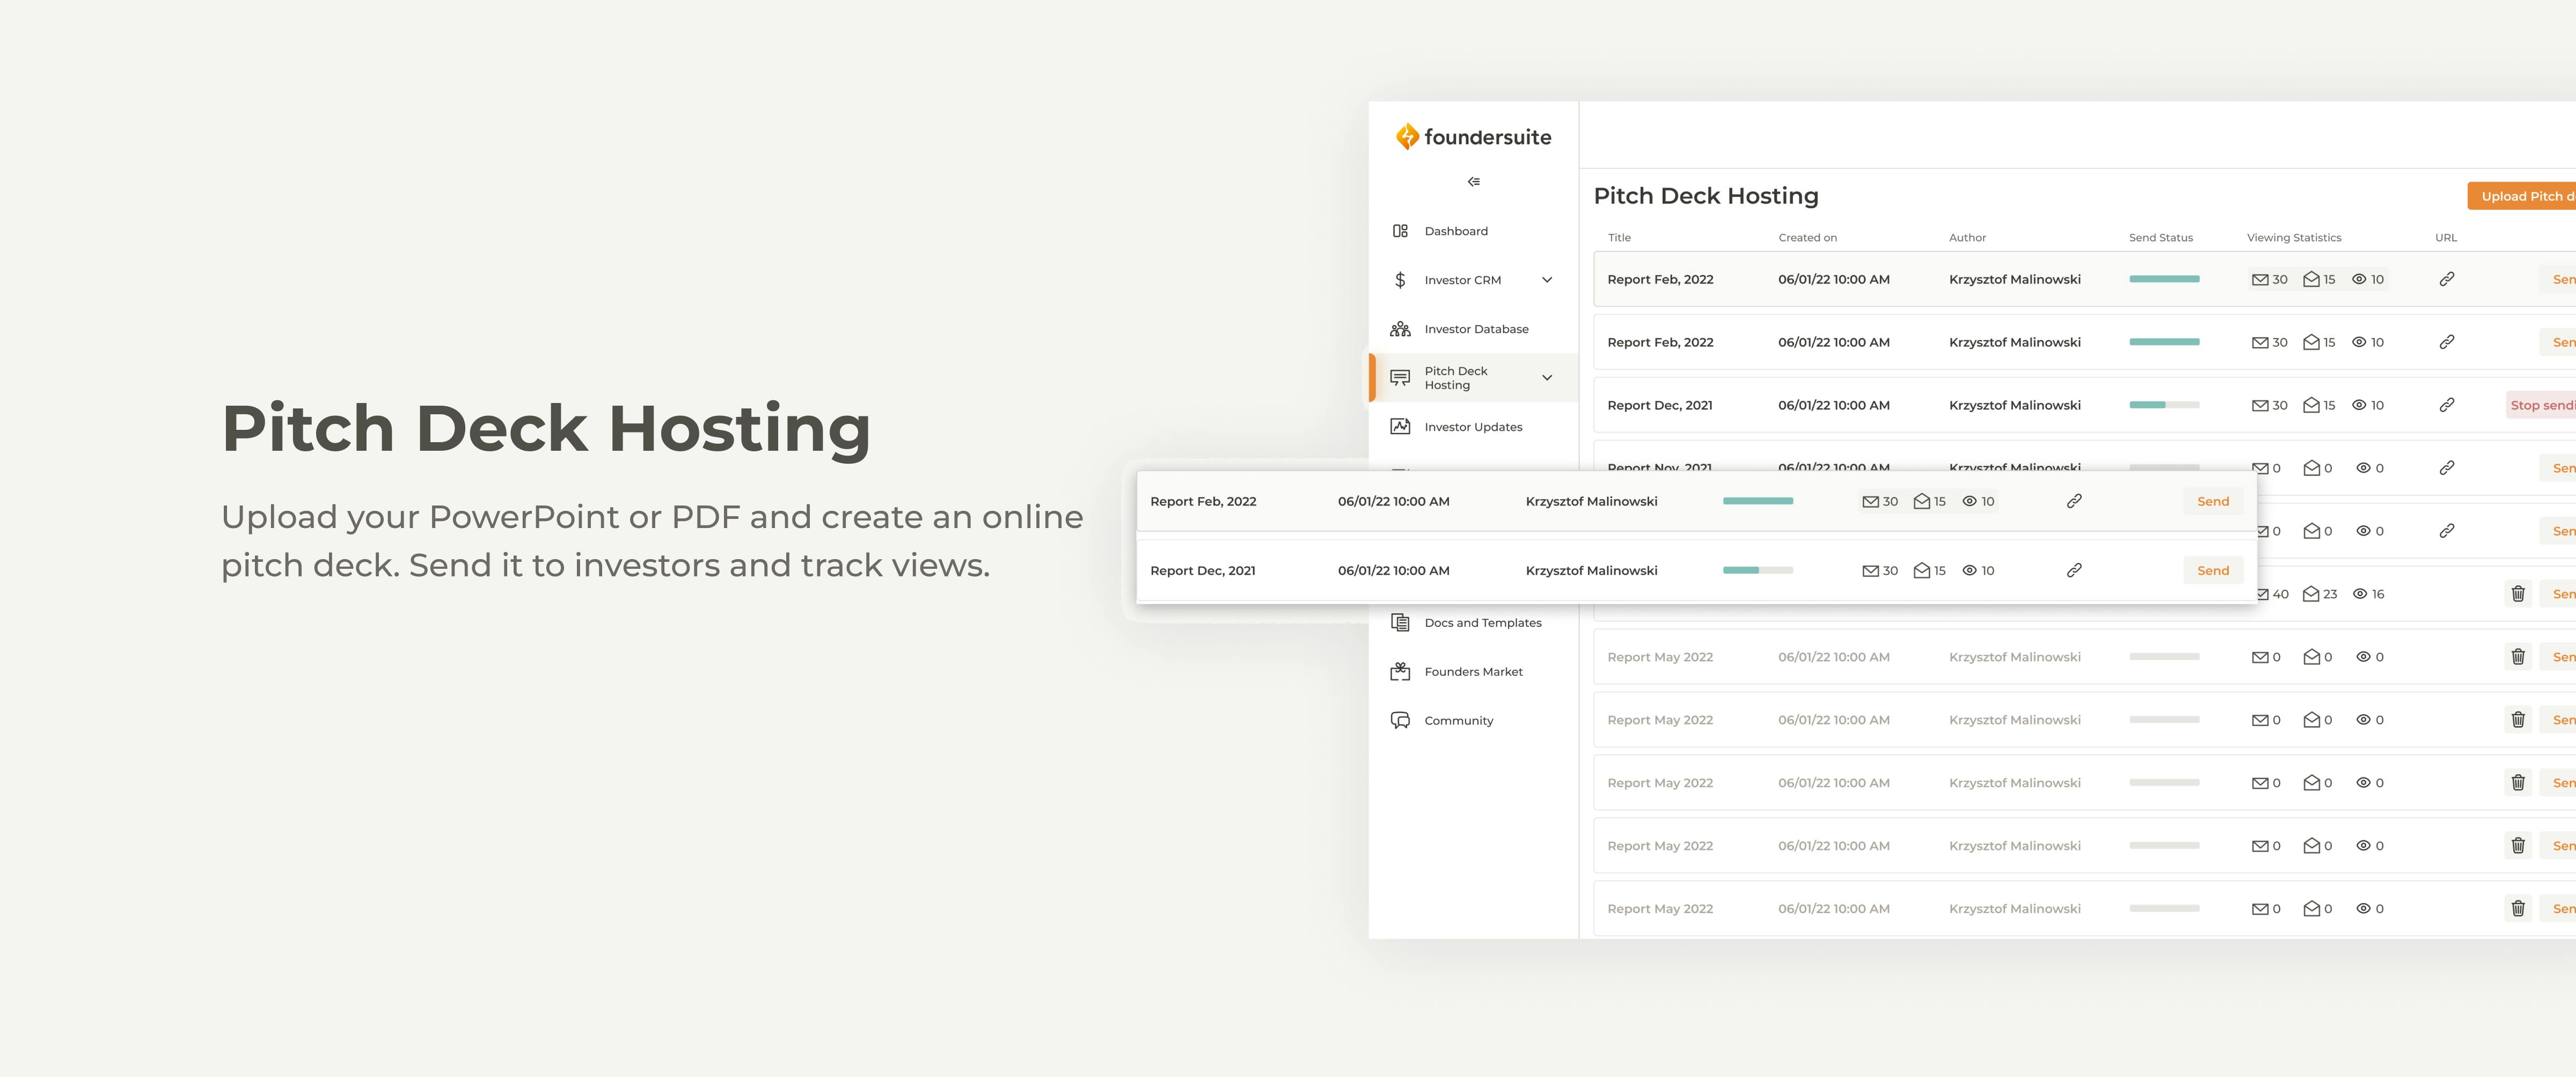Click the Created on column header

(x=1807, y=238)
